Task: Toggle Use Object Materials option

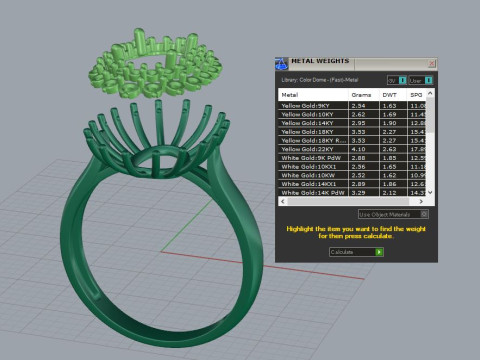Action: pos(393,214)
